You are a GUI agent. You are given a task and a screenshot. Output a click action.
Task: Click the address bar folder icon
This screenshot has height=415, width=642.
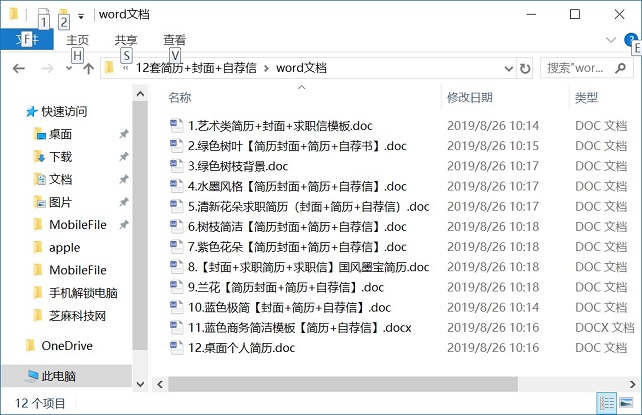pyautogui.click(x=109, y=68)
